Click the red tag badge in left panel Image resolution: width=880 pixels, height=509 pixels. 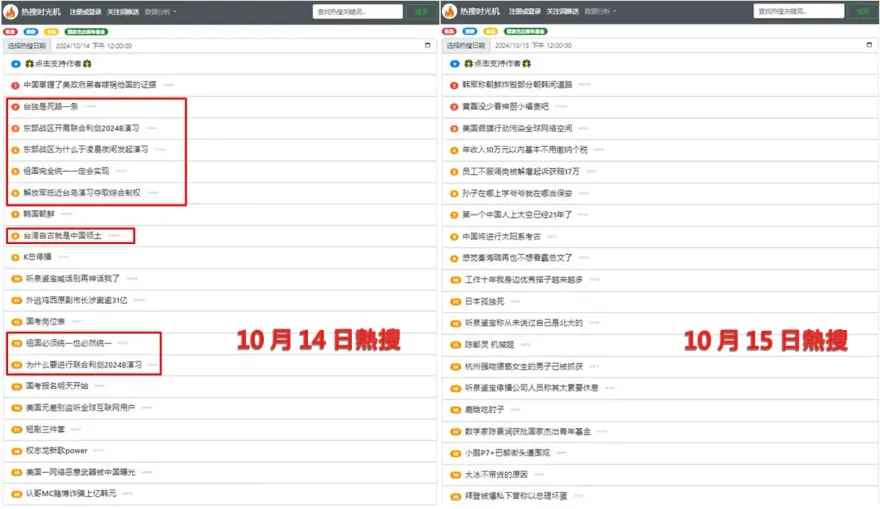coord(10,31)
